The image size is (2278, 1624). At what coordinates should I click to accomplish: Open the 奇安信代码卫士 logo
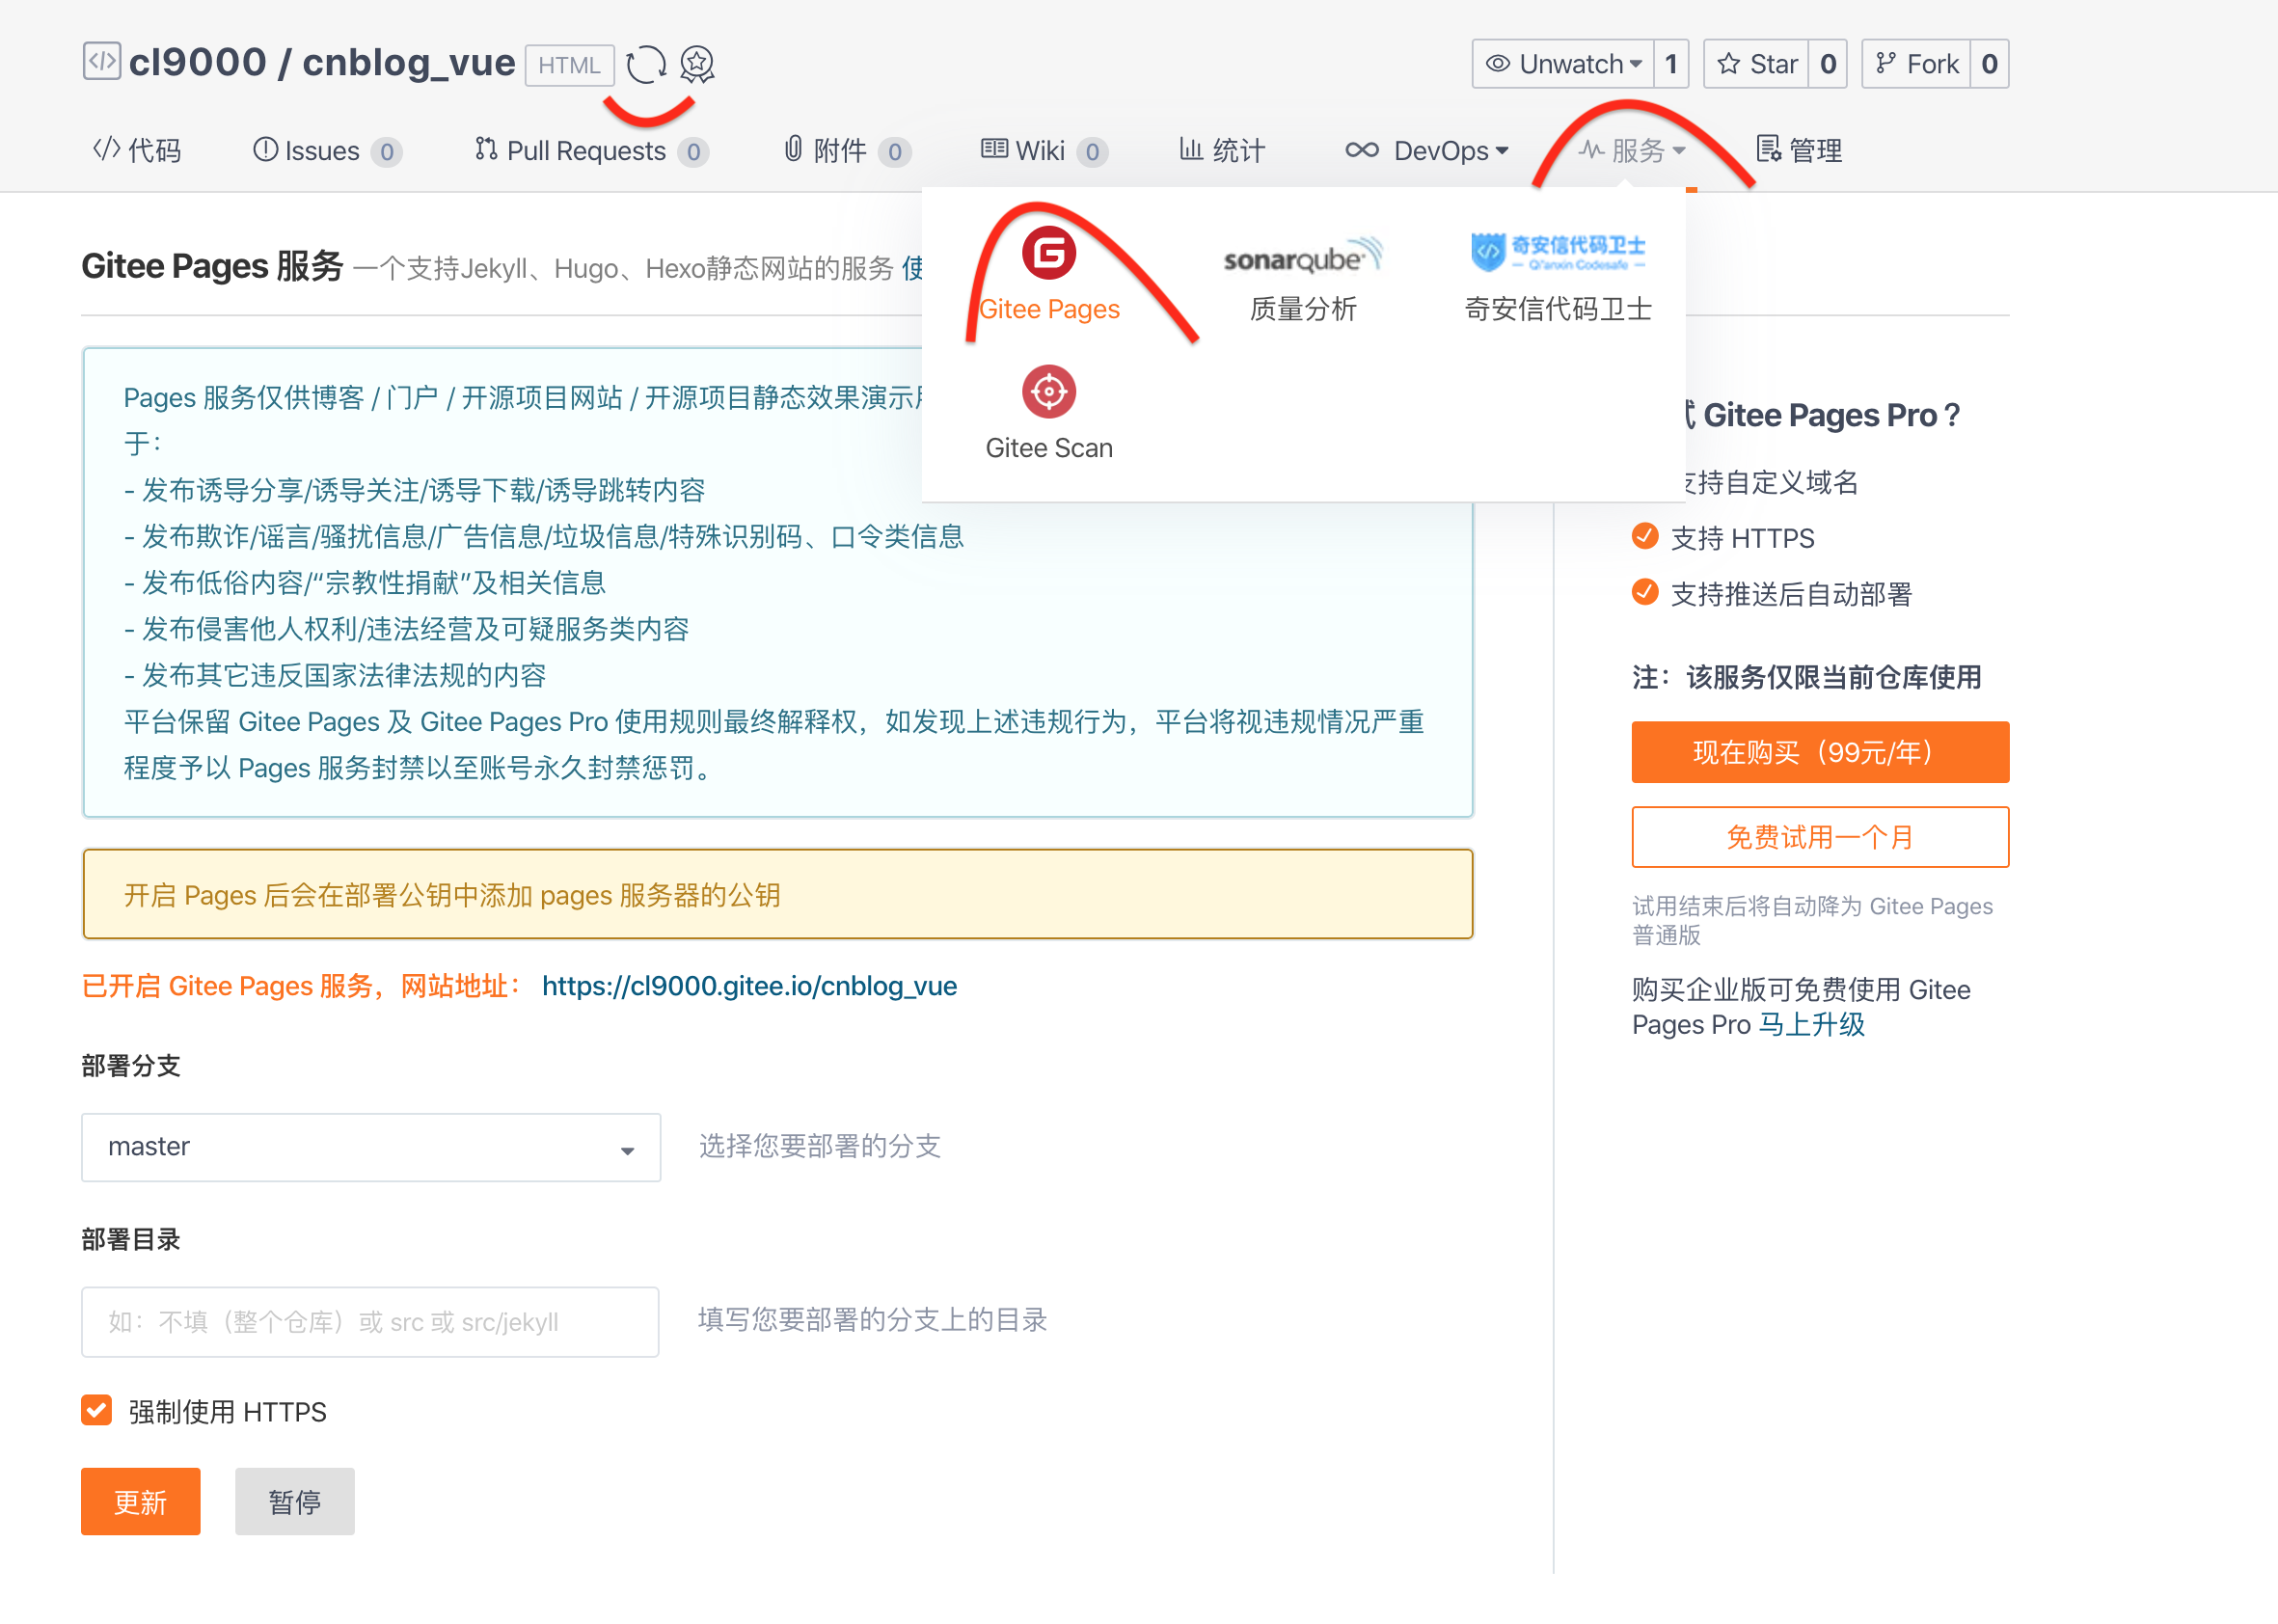point(1557,252)
